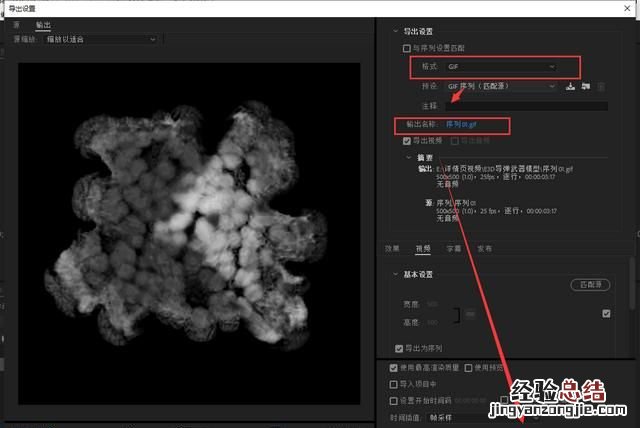Open the 格式 GIF format dropdown

coord(501,67)
